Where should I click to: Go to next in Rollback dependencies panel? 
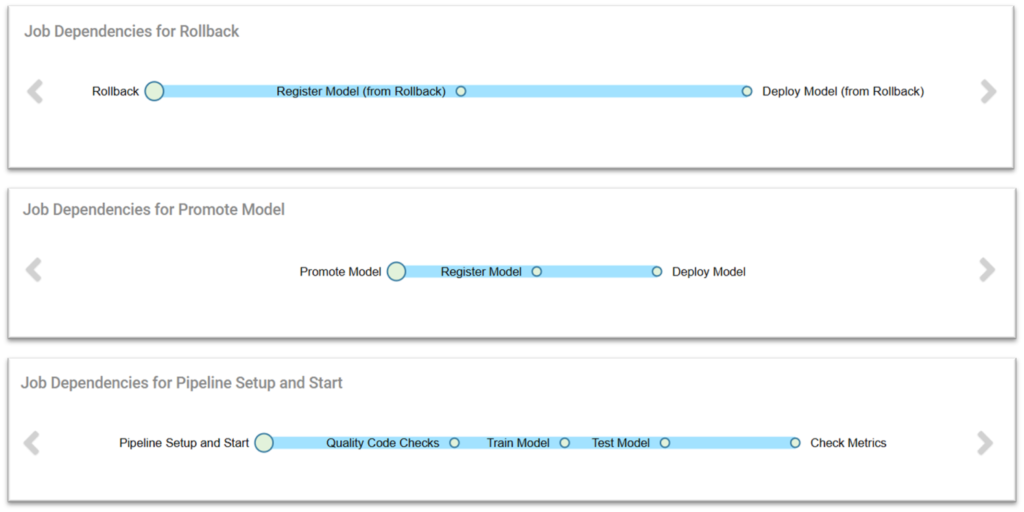coord(989,92)
